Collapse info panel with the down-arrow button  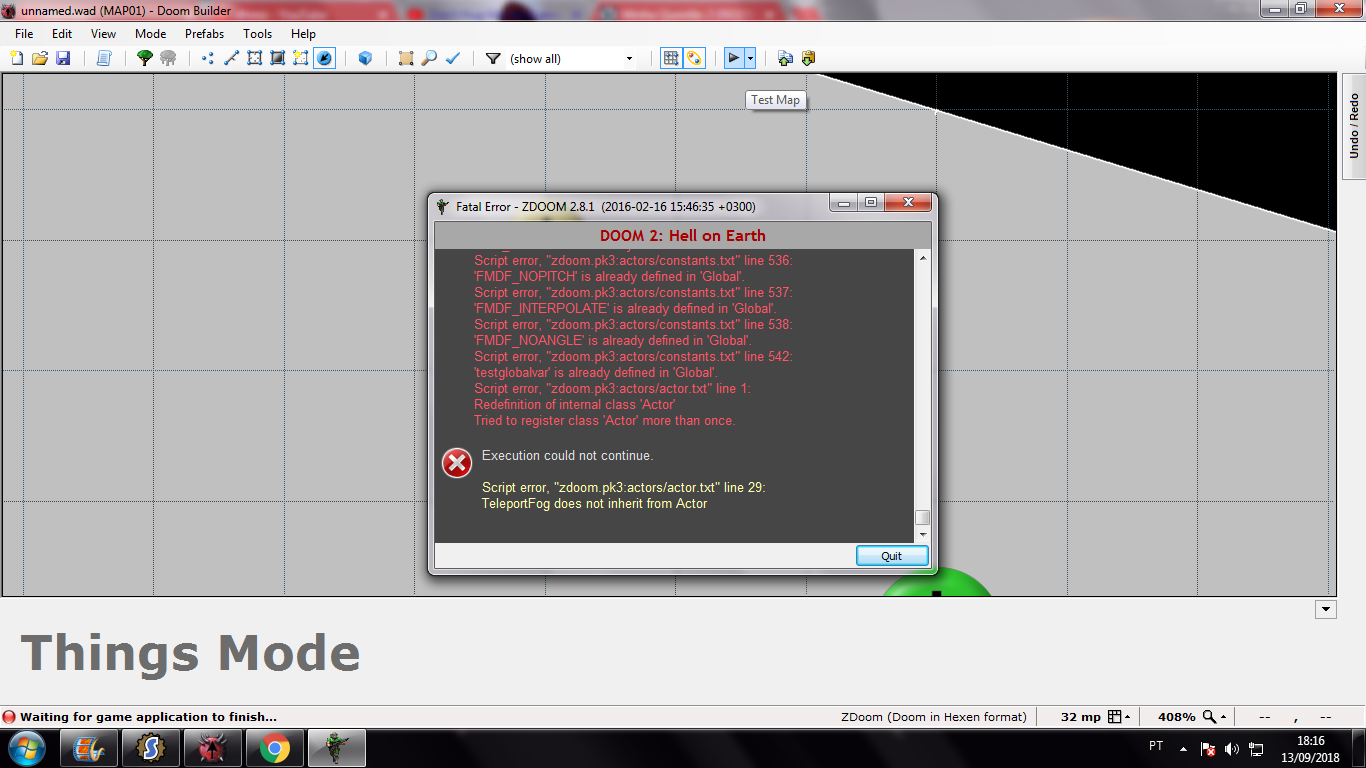(x=1326, y=609)
